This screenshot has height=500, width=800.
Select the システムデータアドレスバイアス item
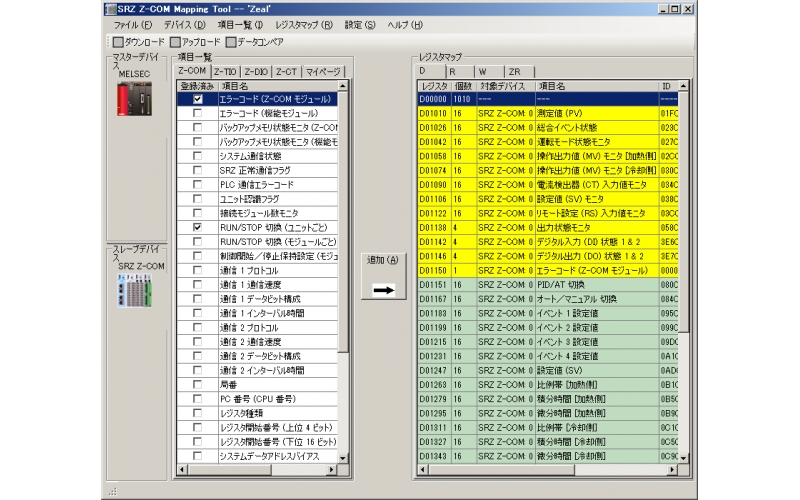(x=269, y=456)
